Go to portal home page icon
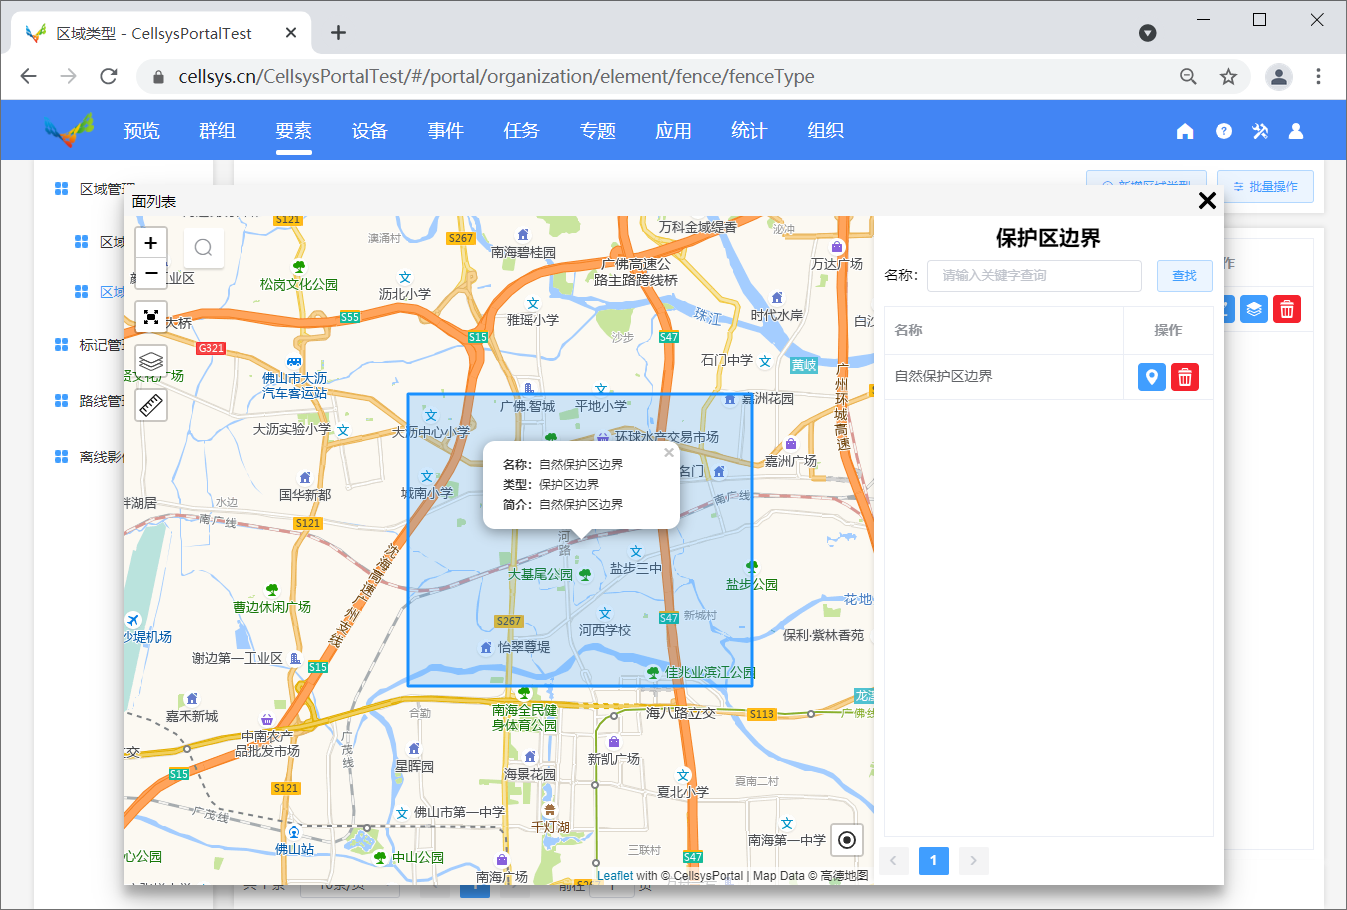Viewport: 1347px width, 910px height. [x=1185, y=131]
